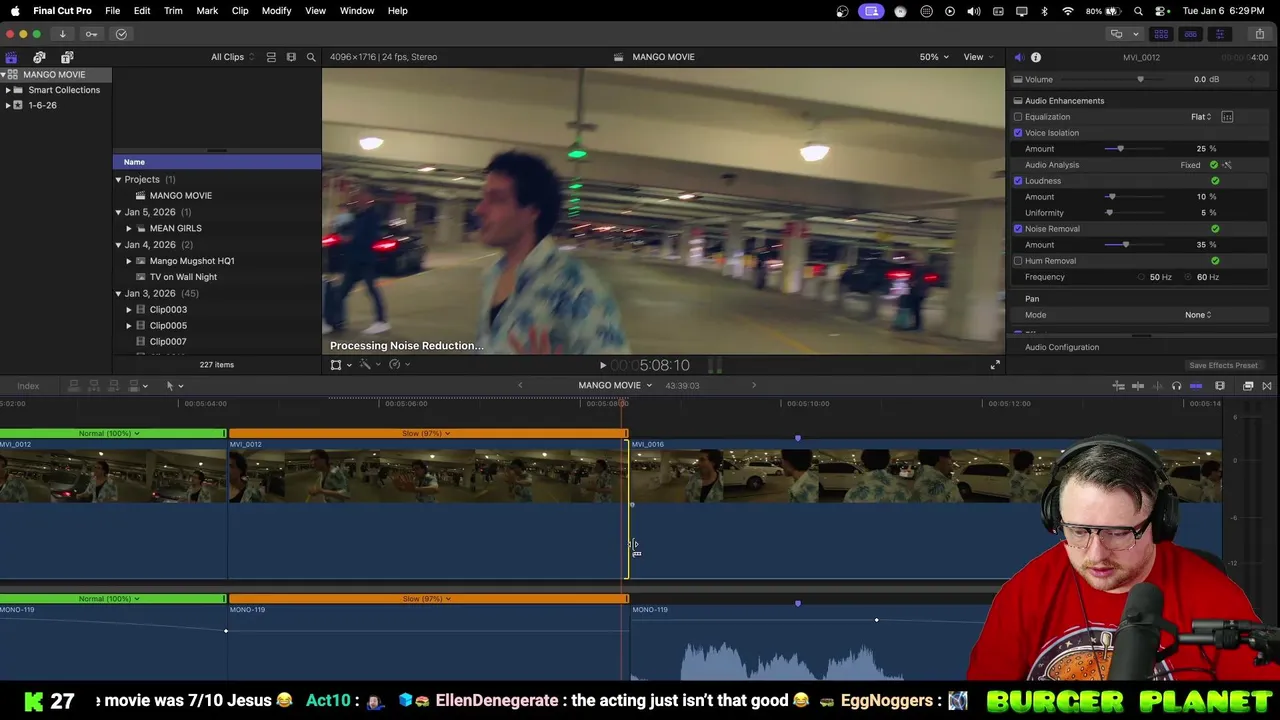Screen dimensions: 1280x720
Task: Toggle clip appearance filmstrip/list icon
Action: pyautogui.click(x=271, y=57)
